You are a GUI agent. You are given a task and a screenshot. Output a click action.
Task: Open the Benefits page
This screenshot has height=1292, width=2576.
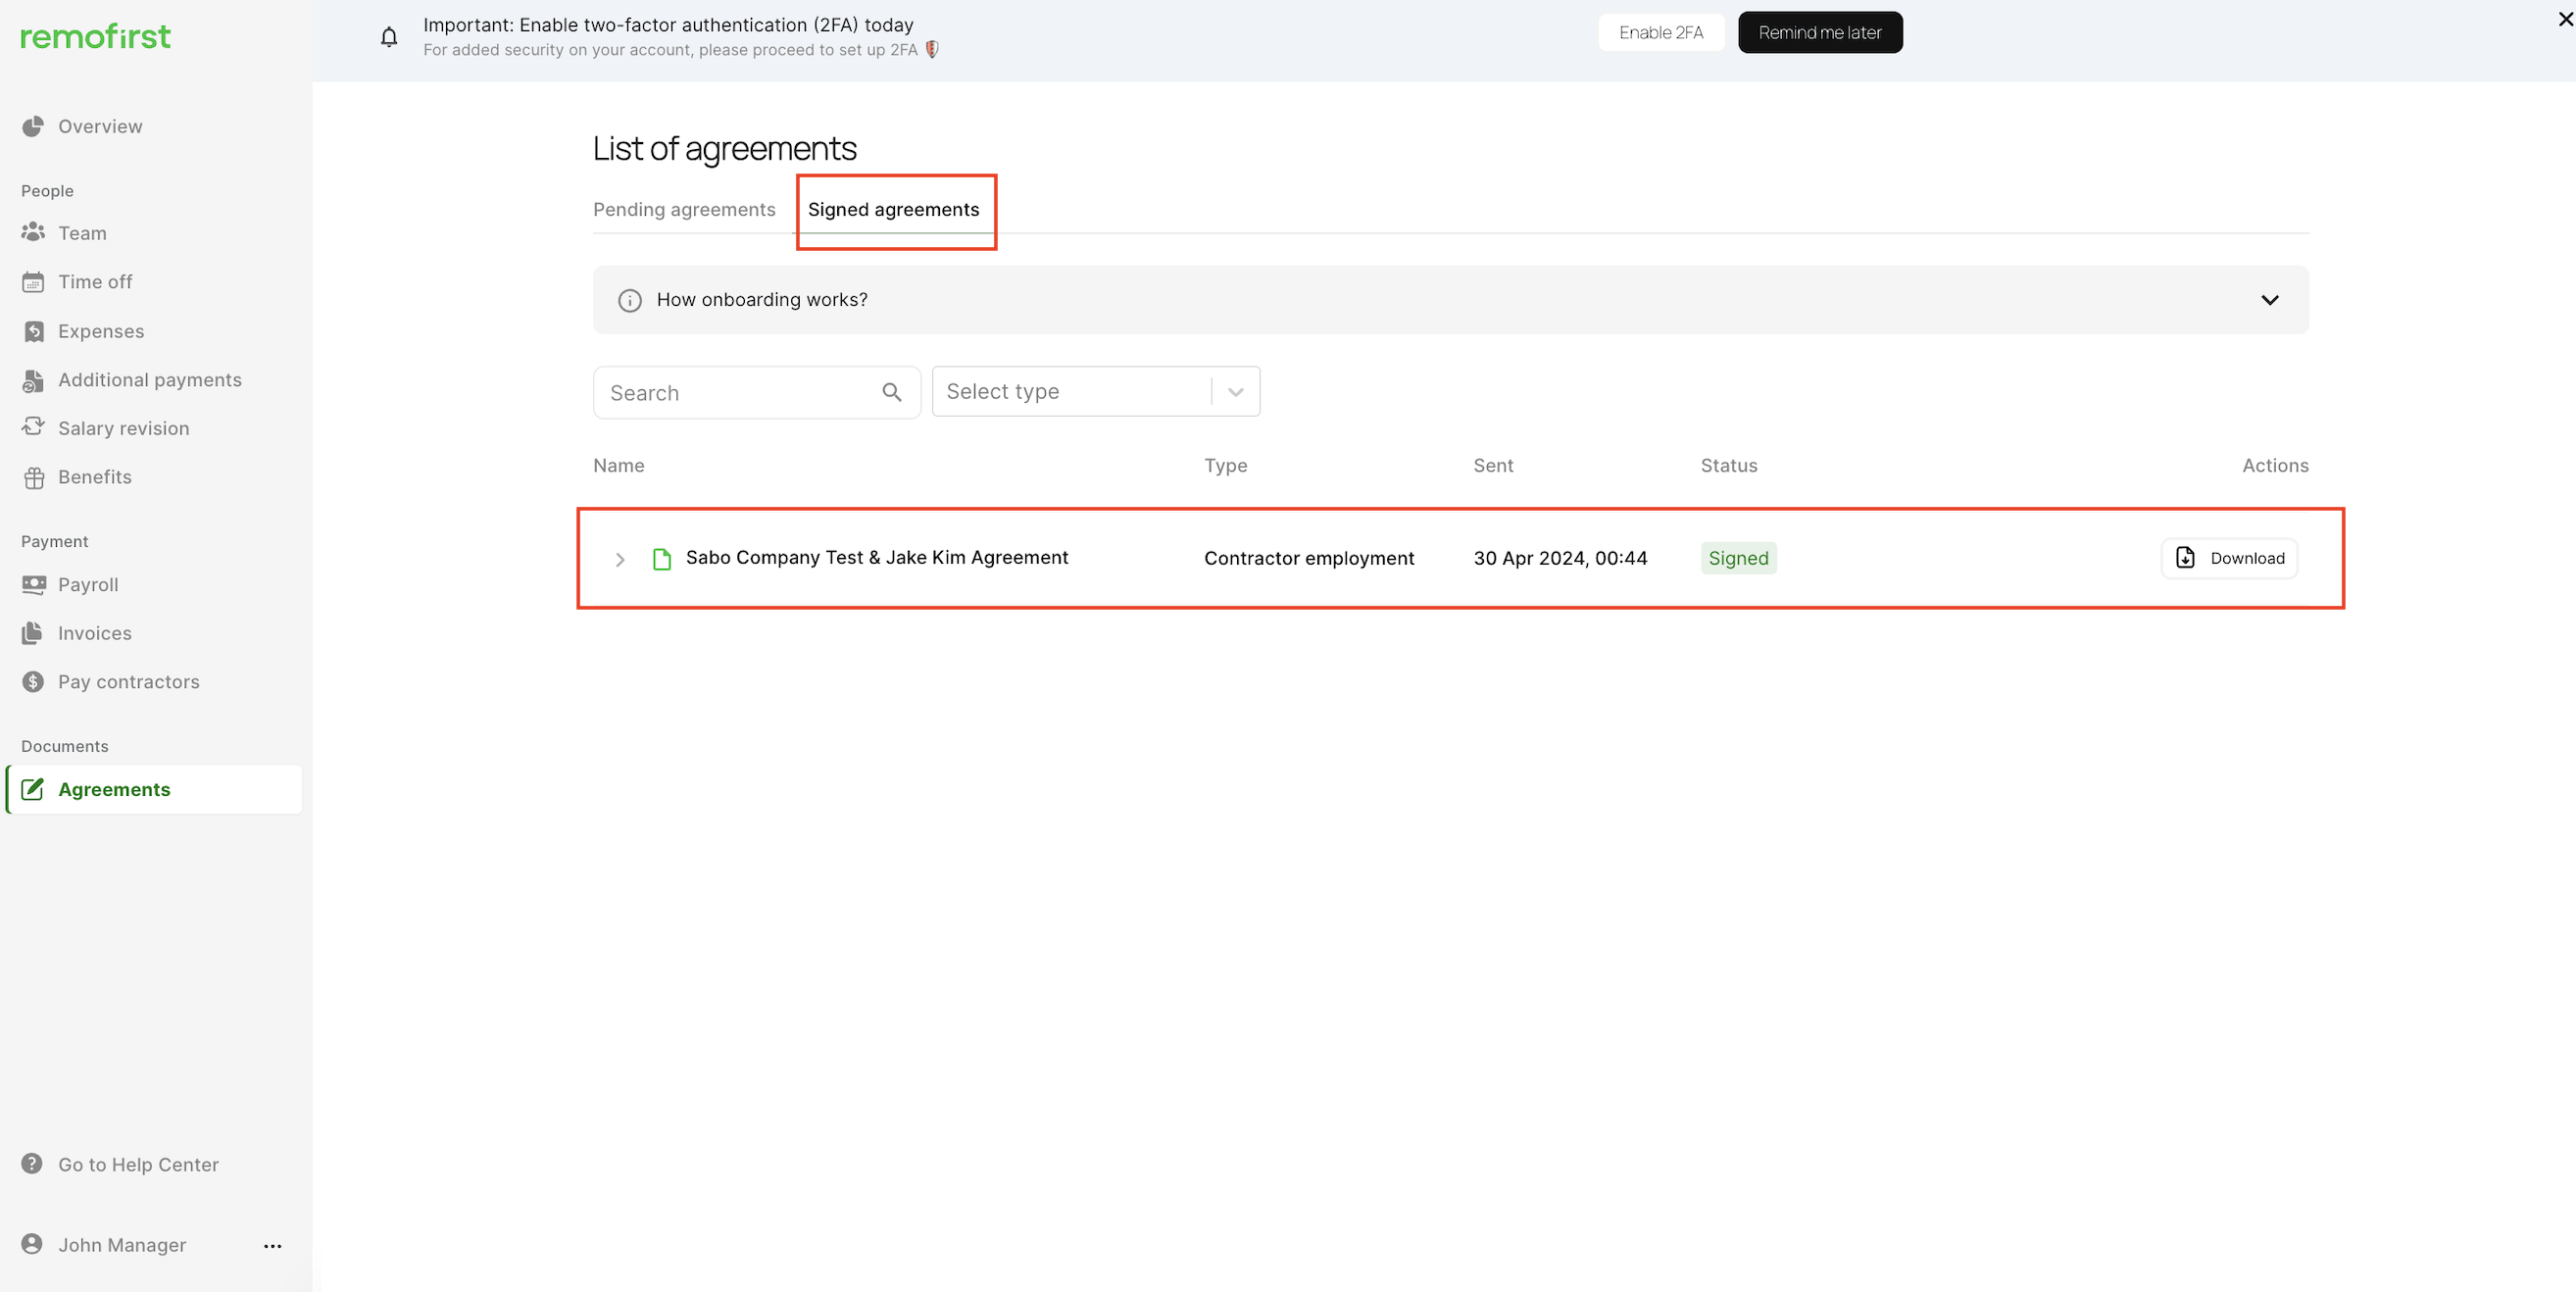(95, 477)
